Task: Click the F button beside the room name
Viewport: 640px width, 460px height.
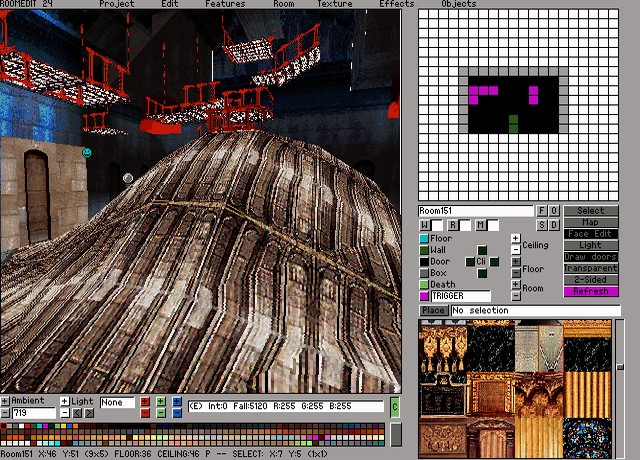Action: click(542, 211)
